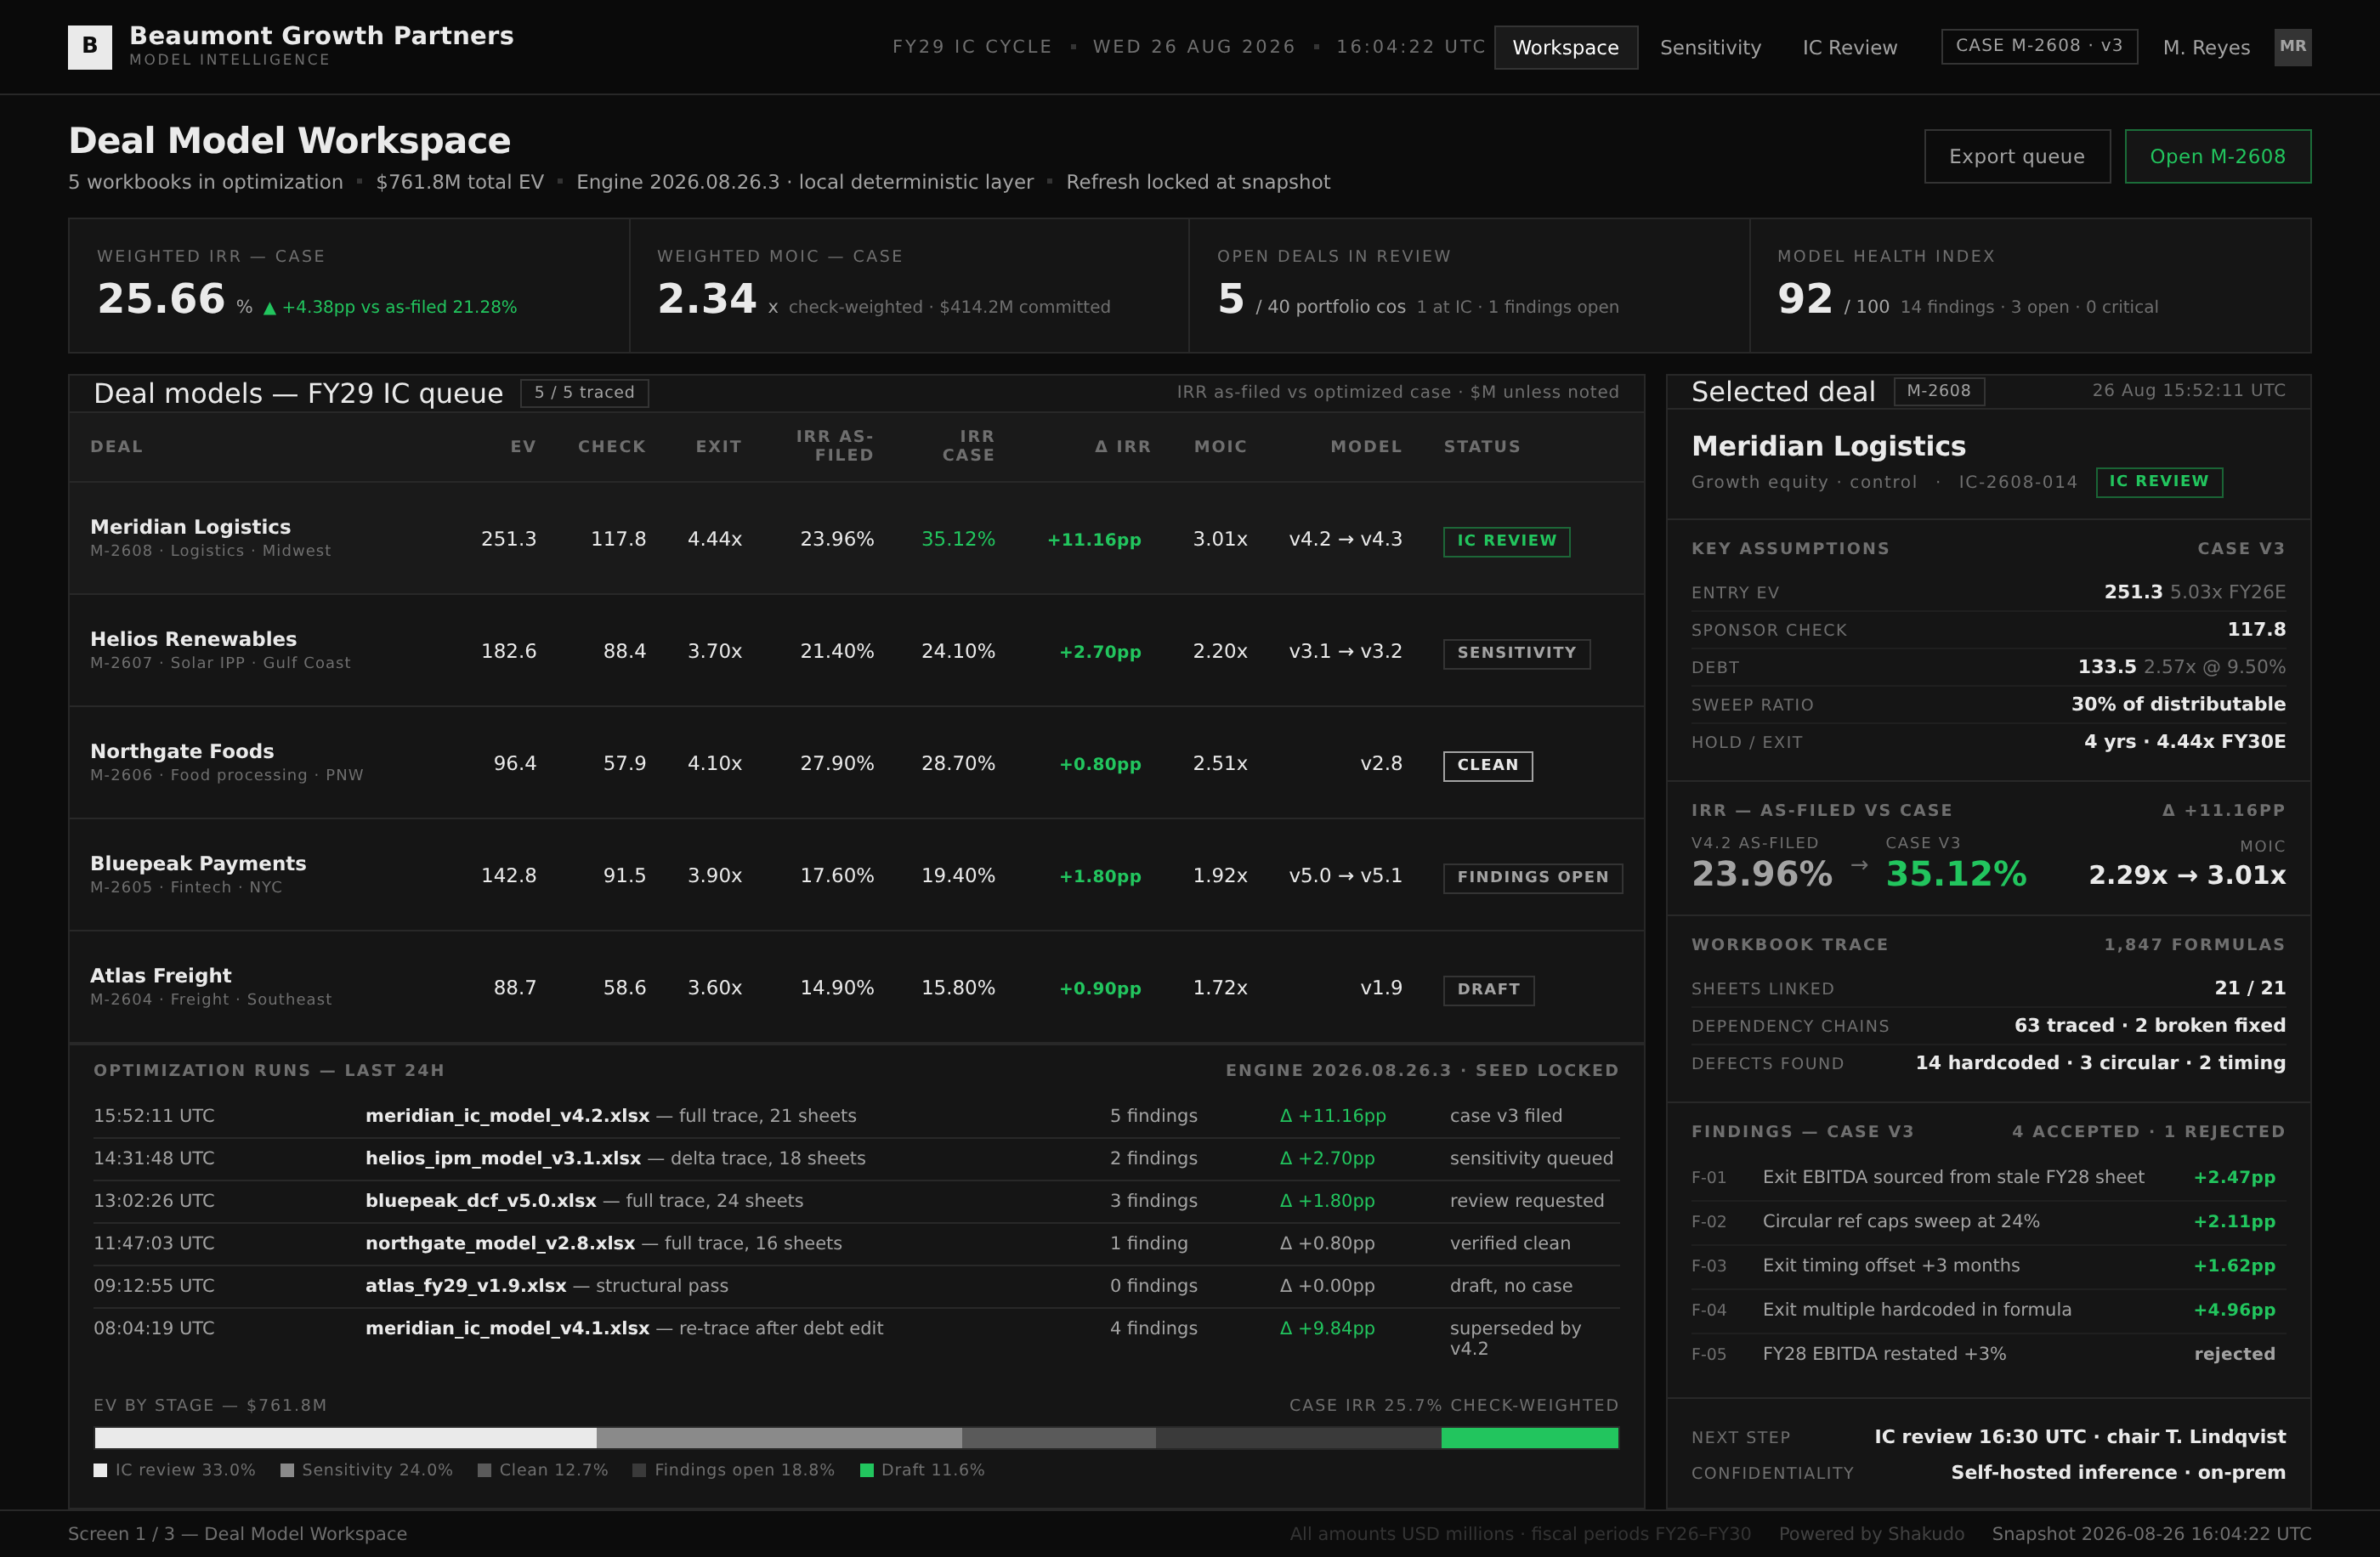This screenshot has height=1557, width=2380.
Task: Click the FINDINGS OPEN badge for Bluepeak
Action: [1531, 877]
